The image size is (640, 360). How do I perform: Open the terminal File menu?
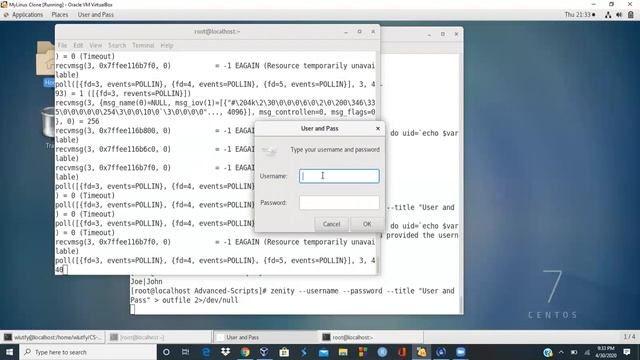point(62,45)
